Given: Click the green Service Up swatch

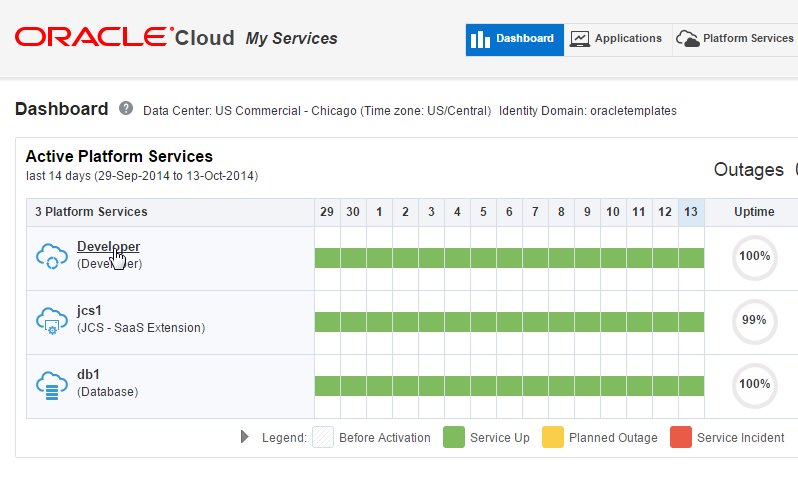Looking at the screenshot, I should point(455,437).
